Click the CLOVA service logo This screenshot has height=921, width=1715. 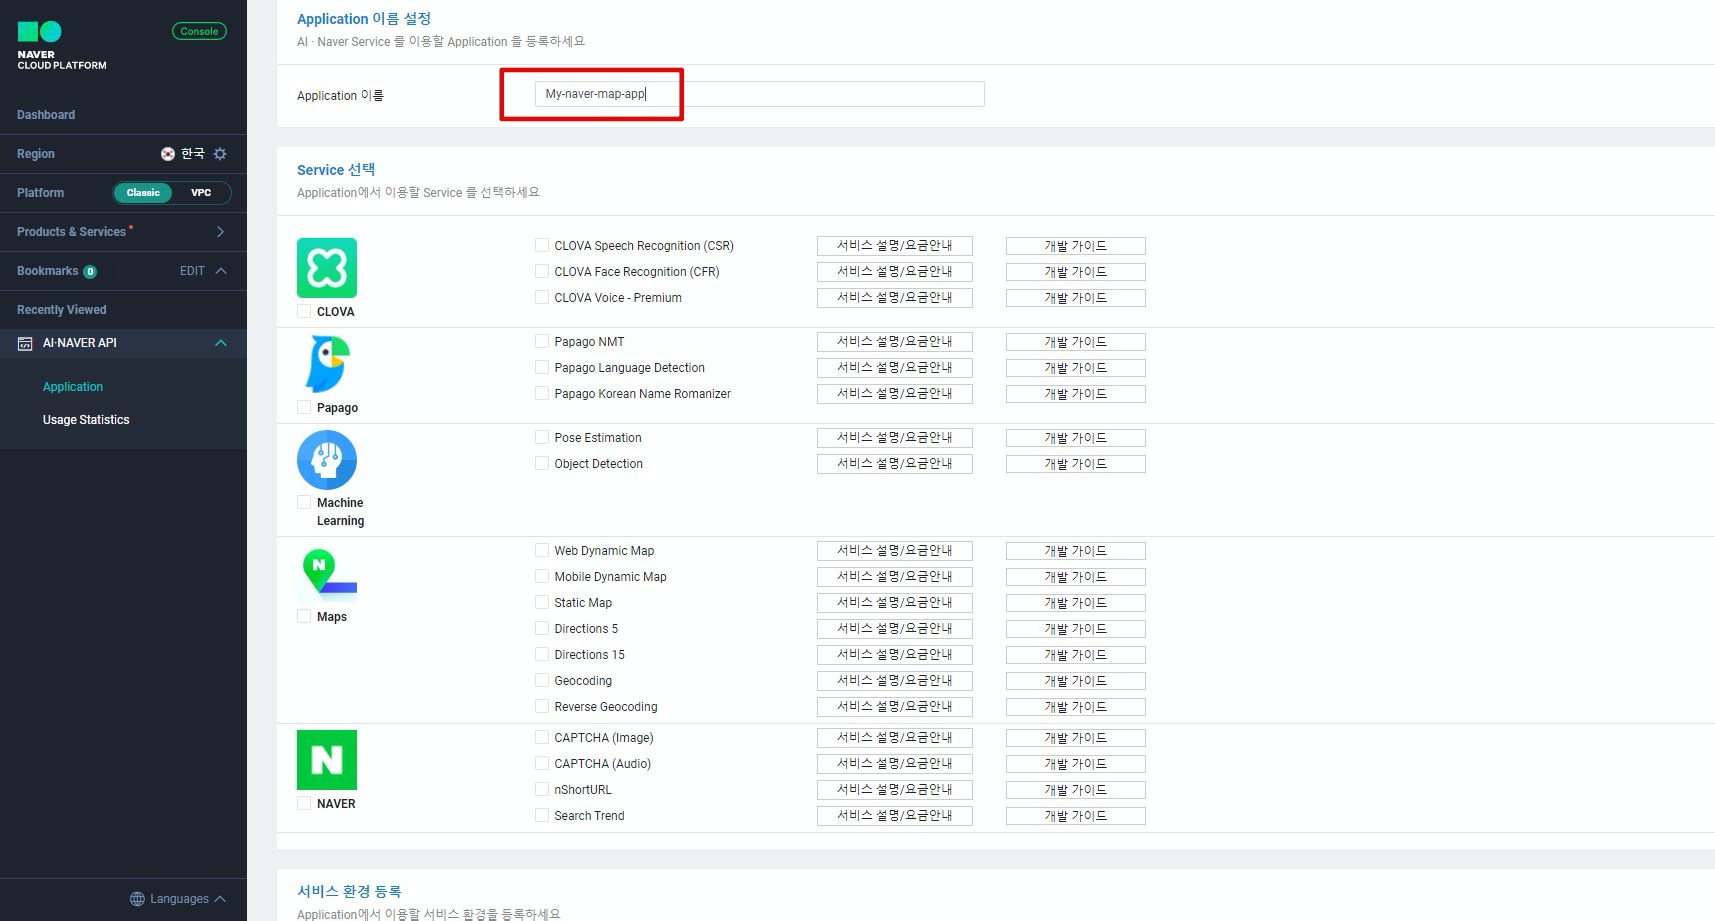pos(327,268)
